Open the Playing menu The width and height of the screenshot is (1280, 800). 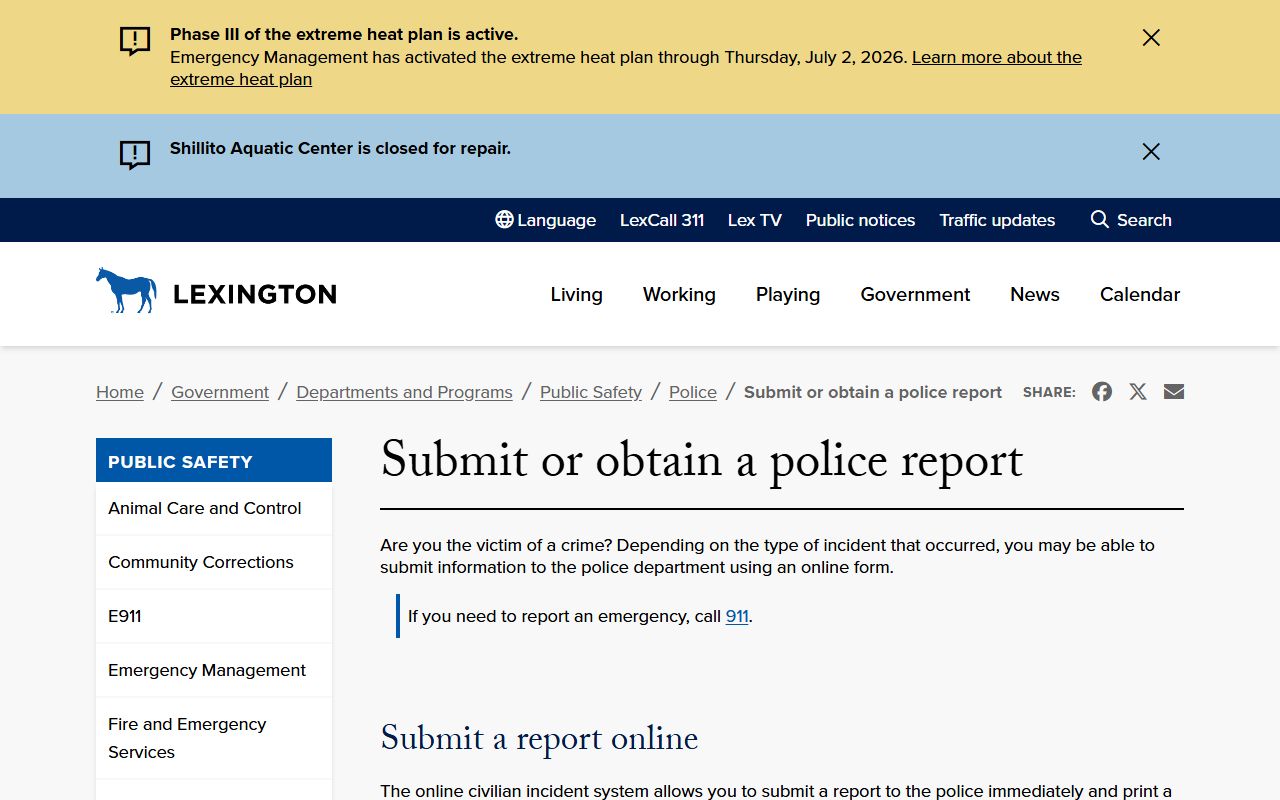[x=788, y=295]
